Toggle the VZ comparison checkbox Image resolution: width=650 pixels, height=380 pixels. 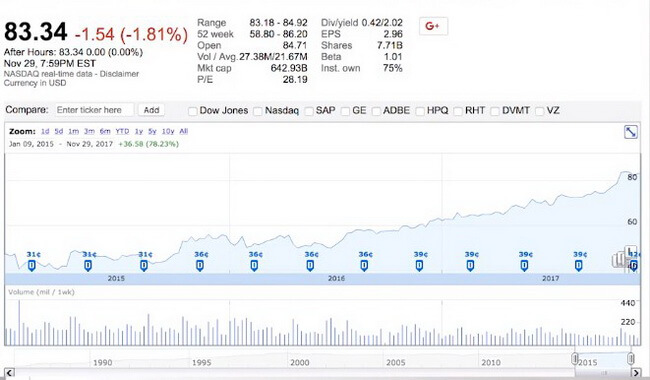pos(539,111)
